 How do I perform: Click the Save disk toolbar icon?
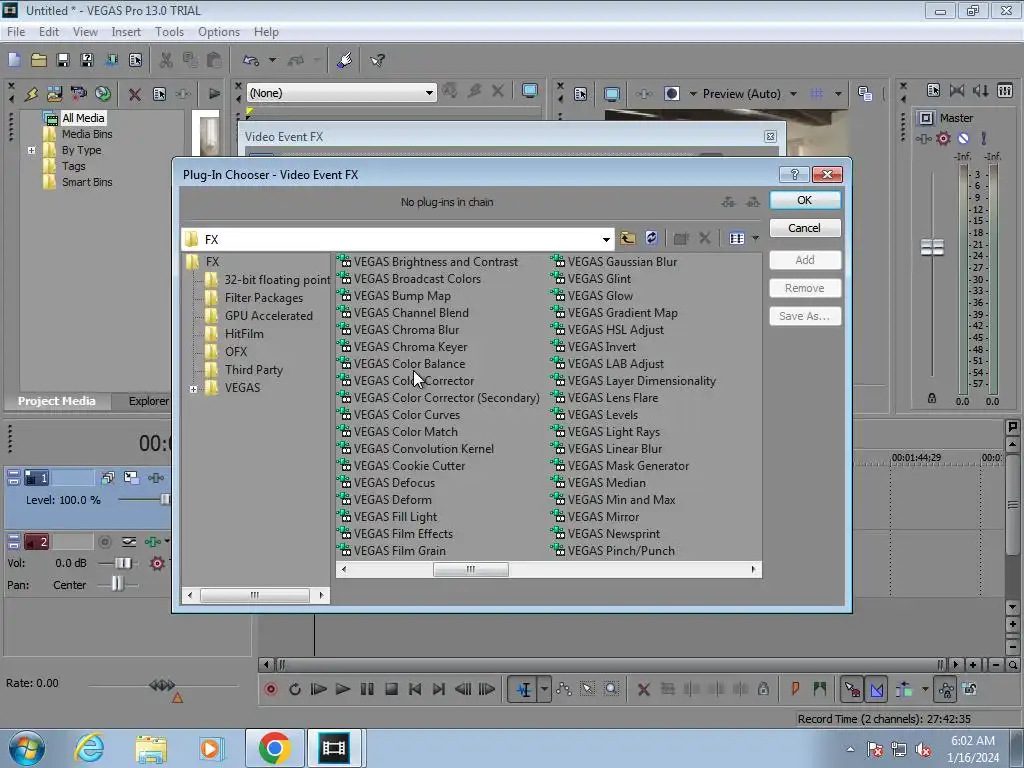[63, 60]
